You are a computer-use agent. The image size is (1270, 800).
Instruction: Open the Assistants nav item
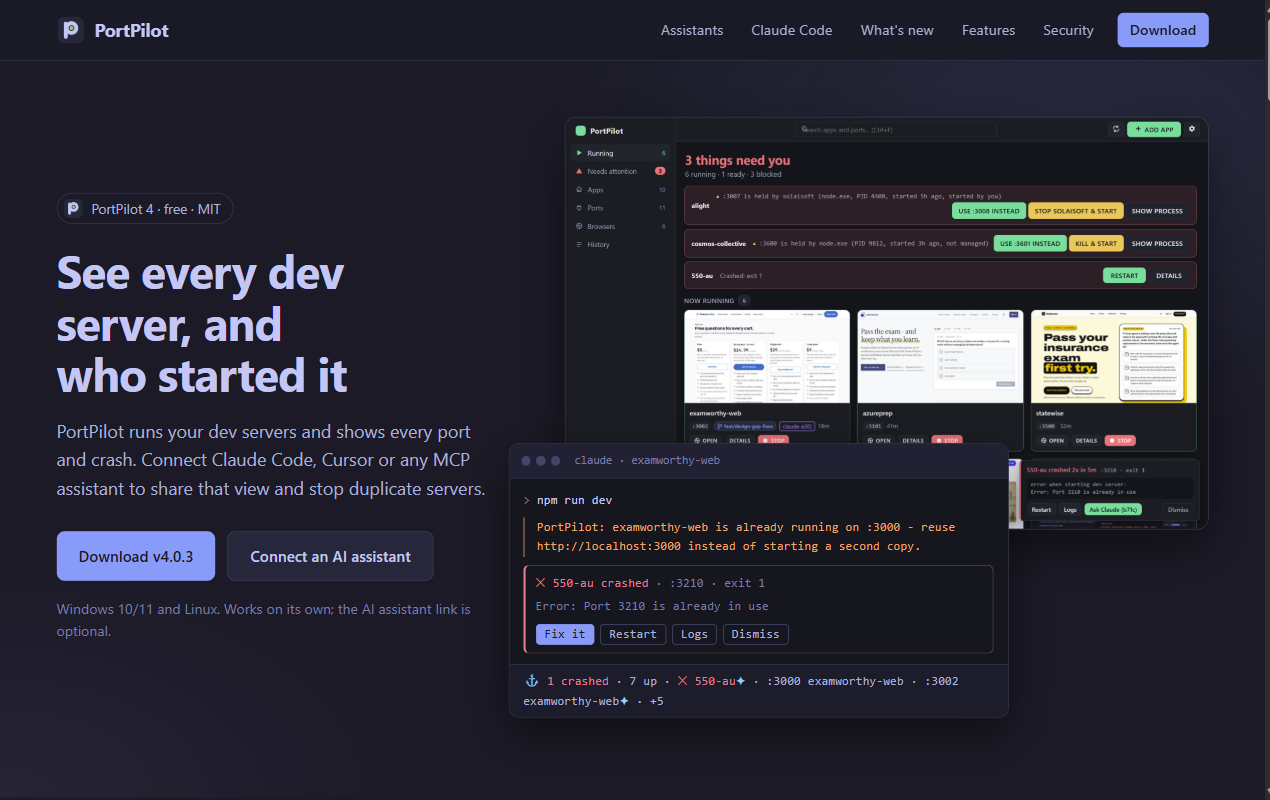692,30
